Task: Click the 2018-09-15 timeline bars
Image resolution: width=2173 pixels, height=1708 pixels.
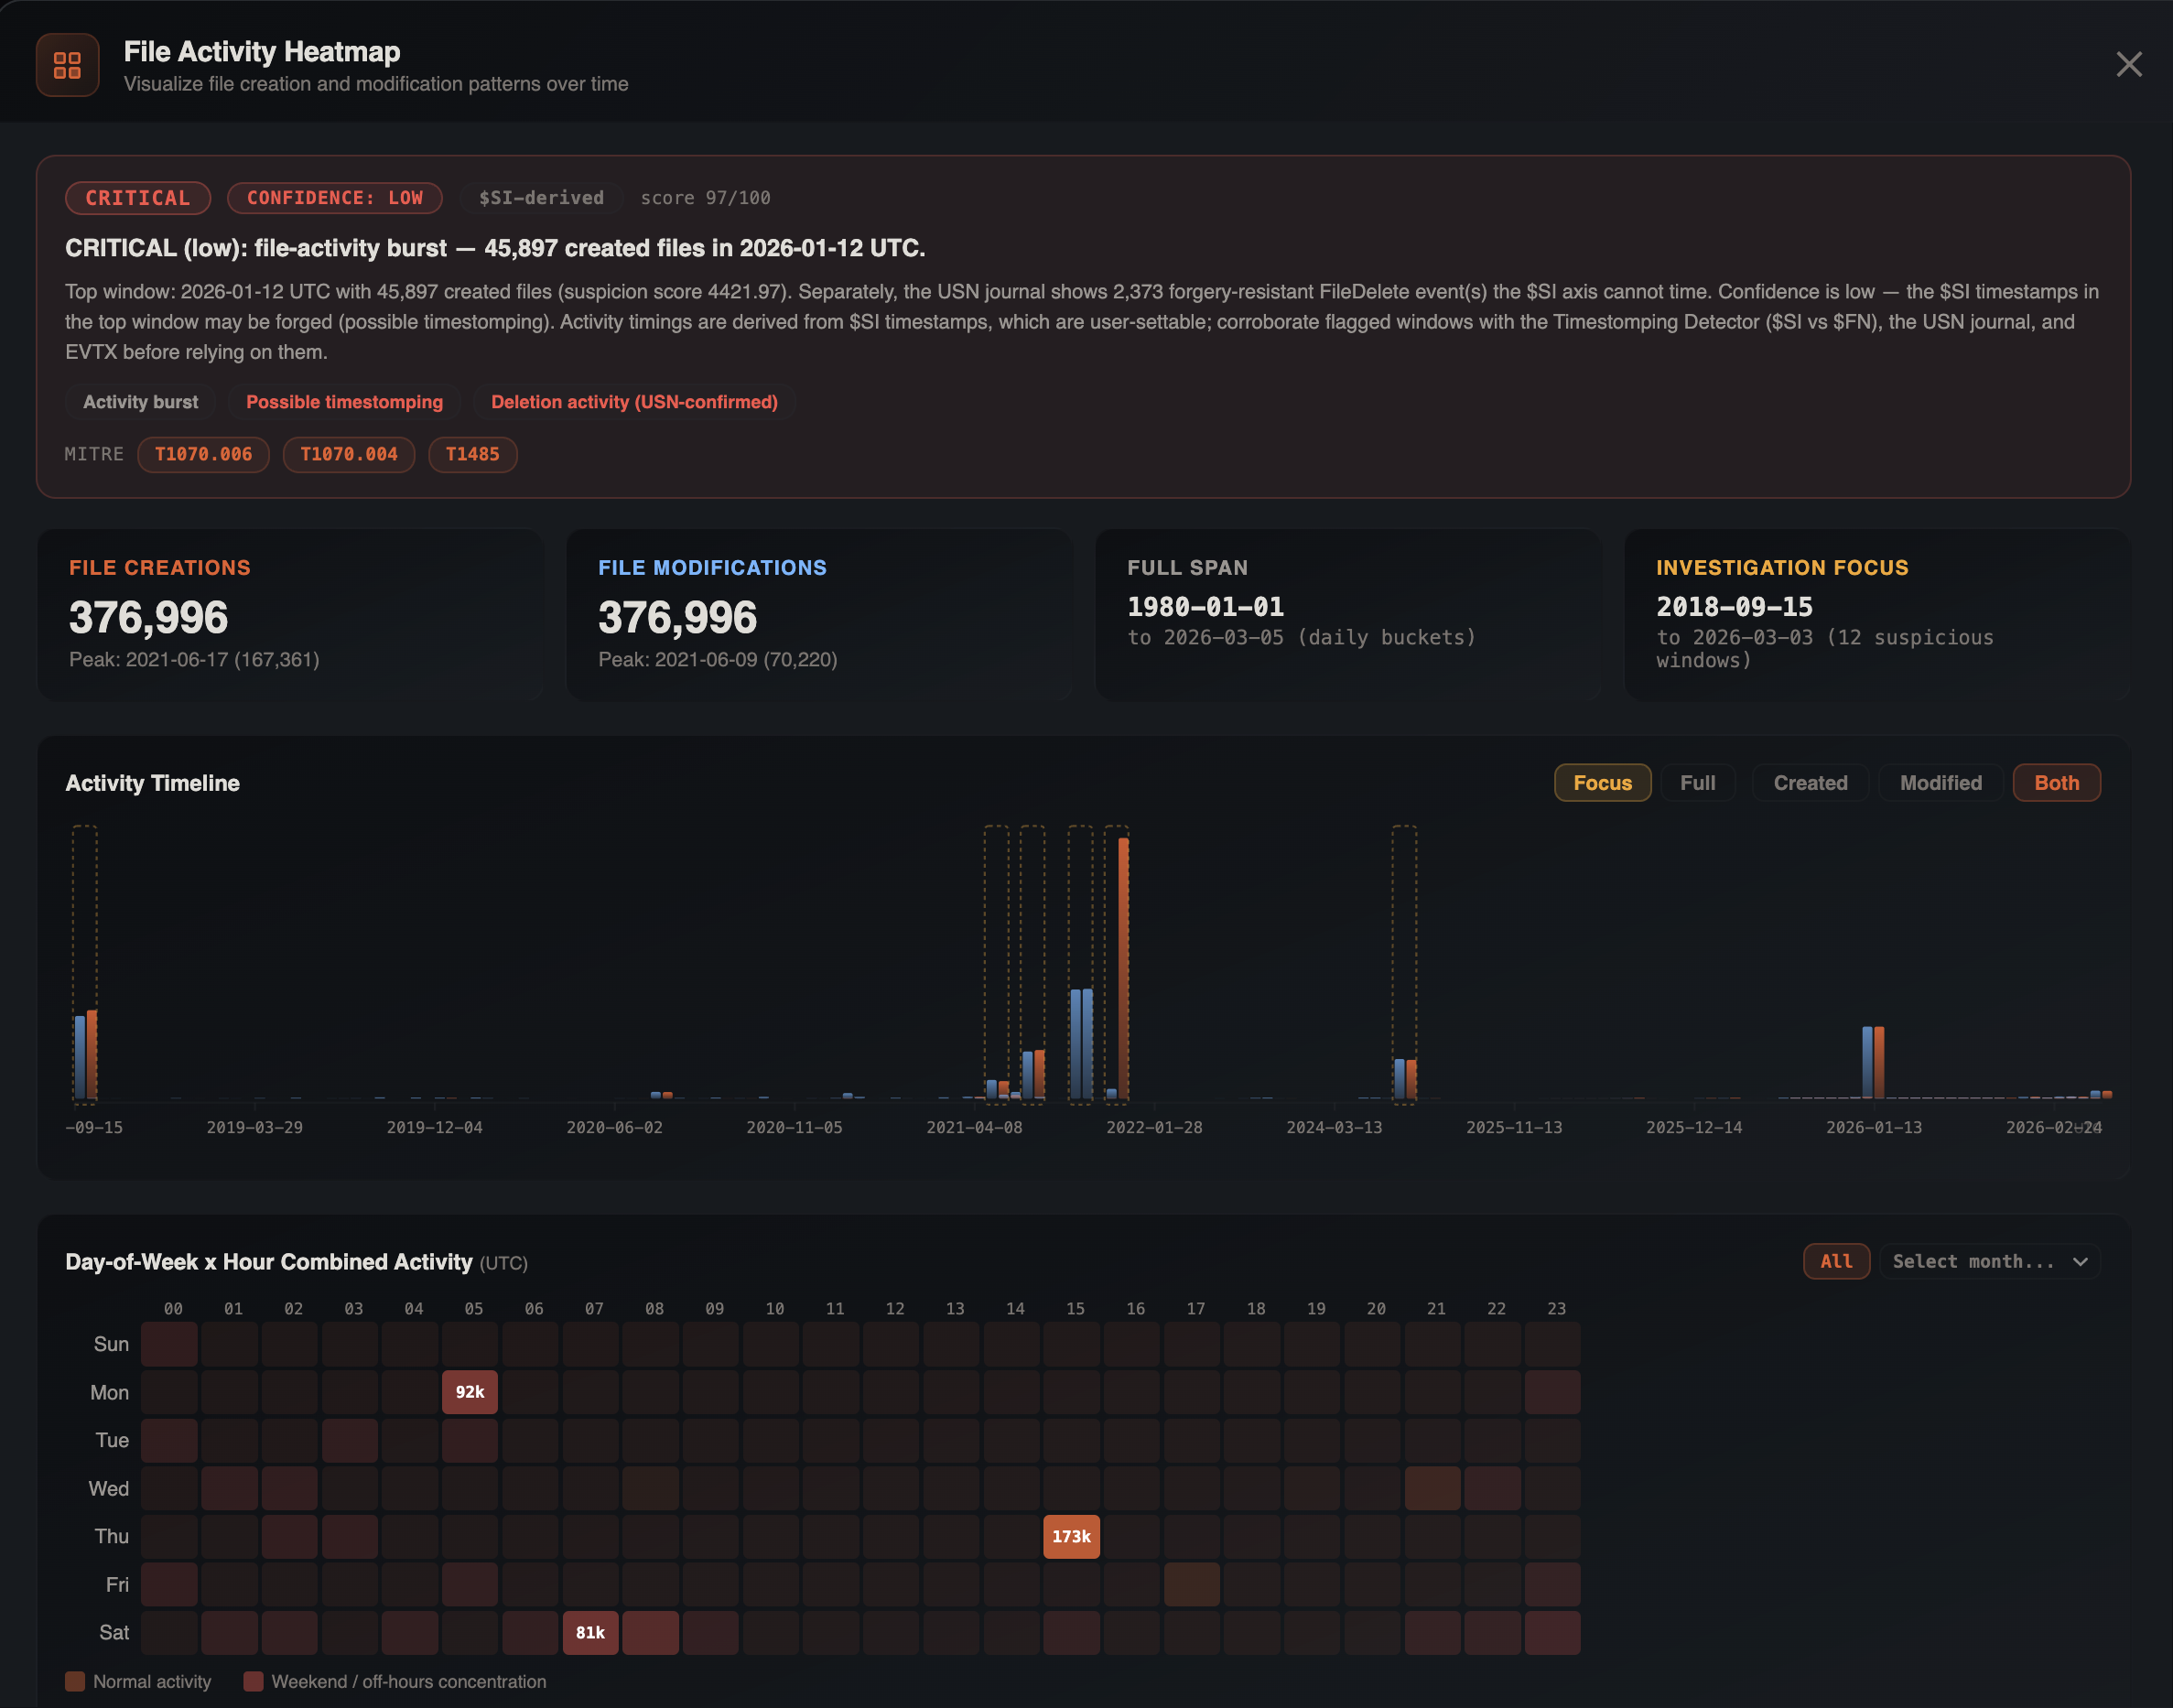Action: [86, 1055]
